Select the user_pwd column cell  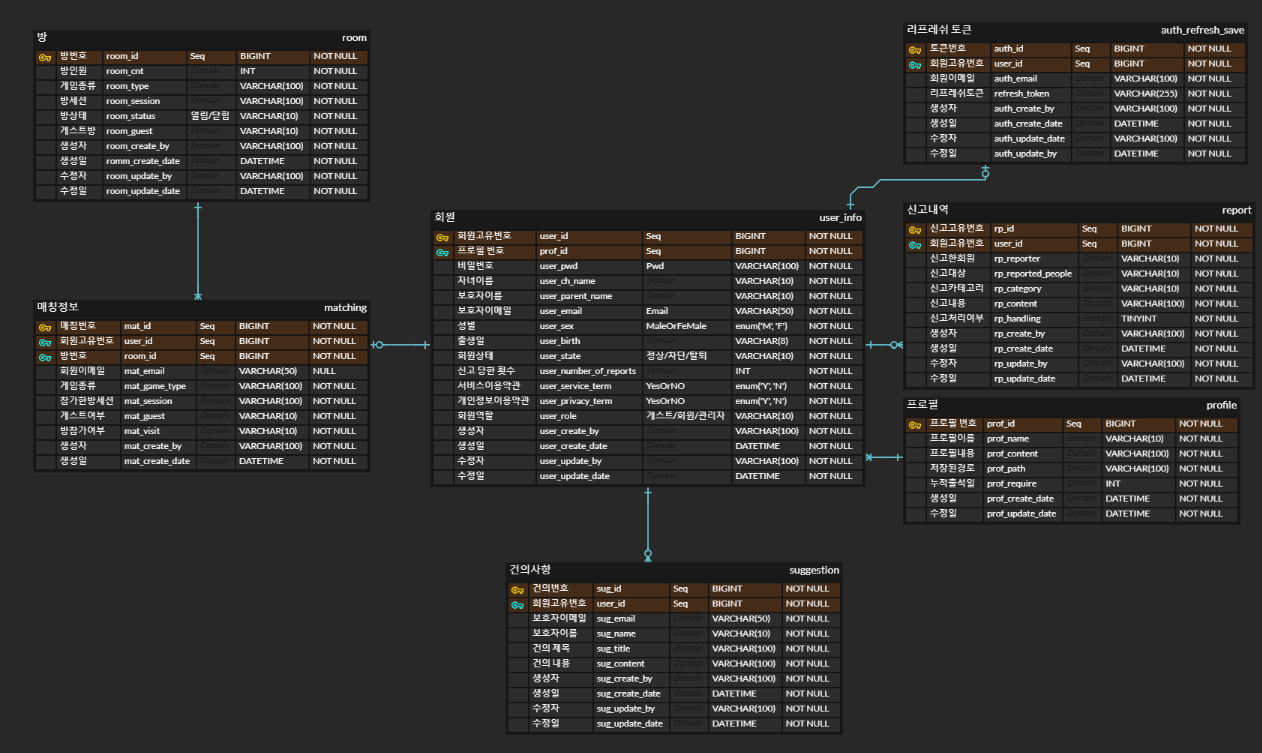(589, 266)
